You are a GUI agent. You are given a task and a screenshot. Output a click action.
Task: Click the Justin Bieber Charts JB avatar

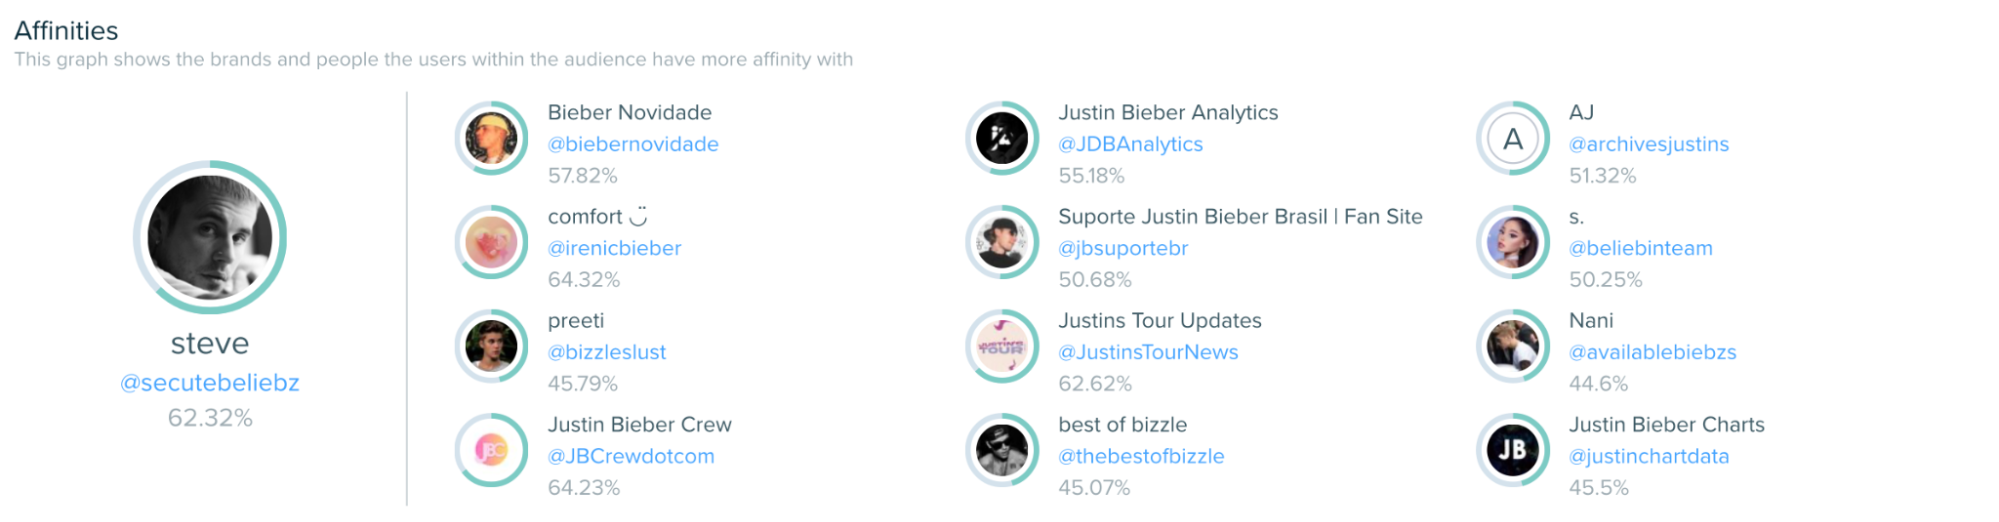1513,450
